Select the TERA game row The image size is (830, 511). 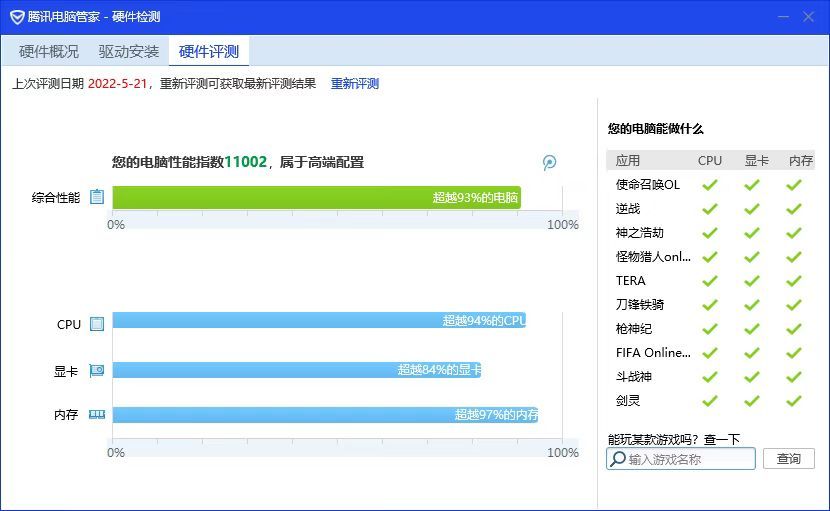click(710, 281)
